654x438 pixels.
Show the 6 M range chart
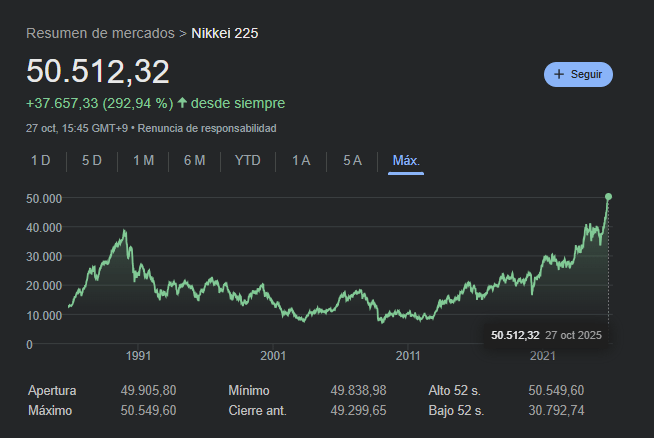[194, 160]
